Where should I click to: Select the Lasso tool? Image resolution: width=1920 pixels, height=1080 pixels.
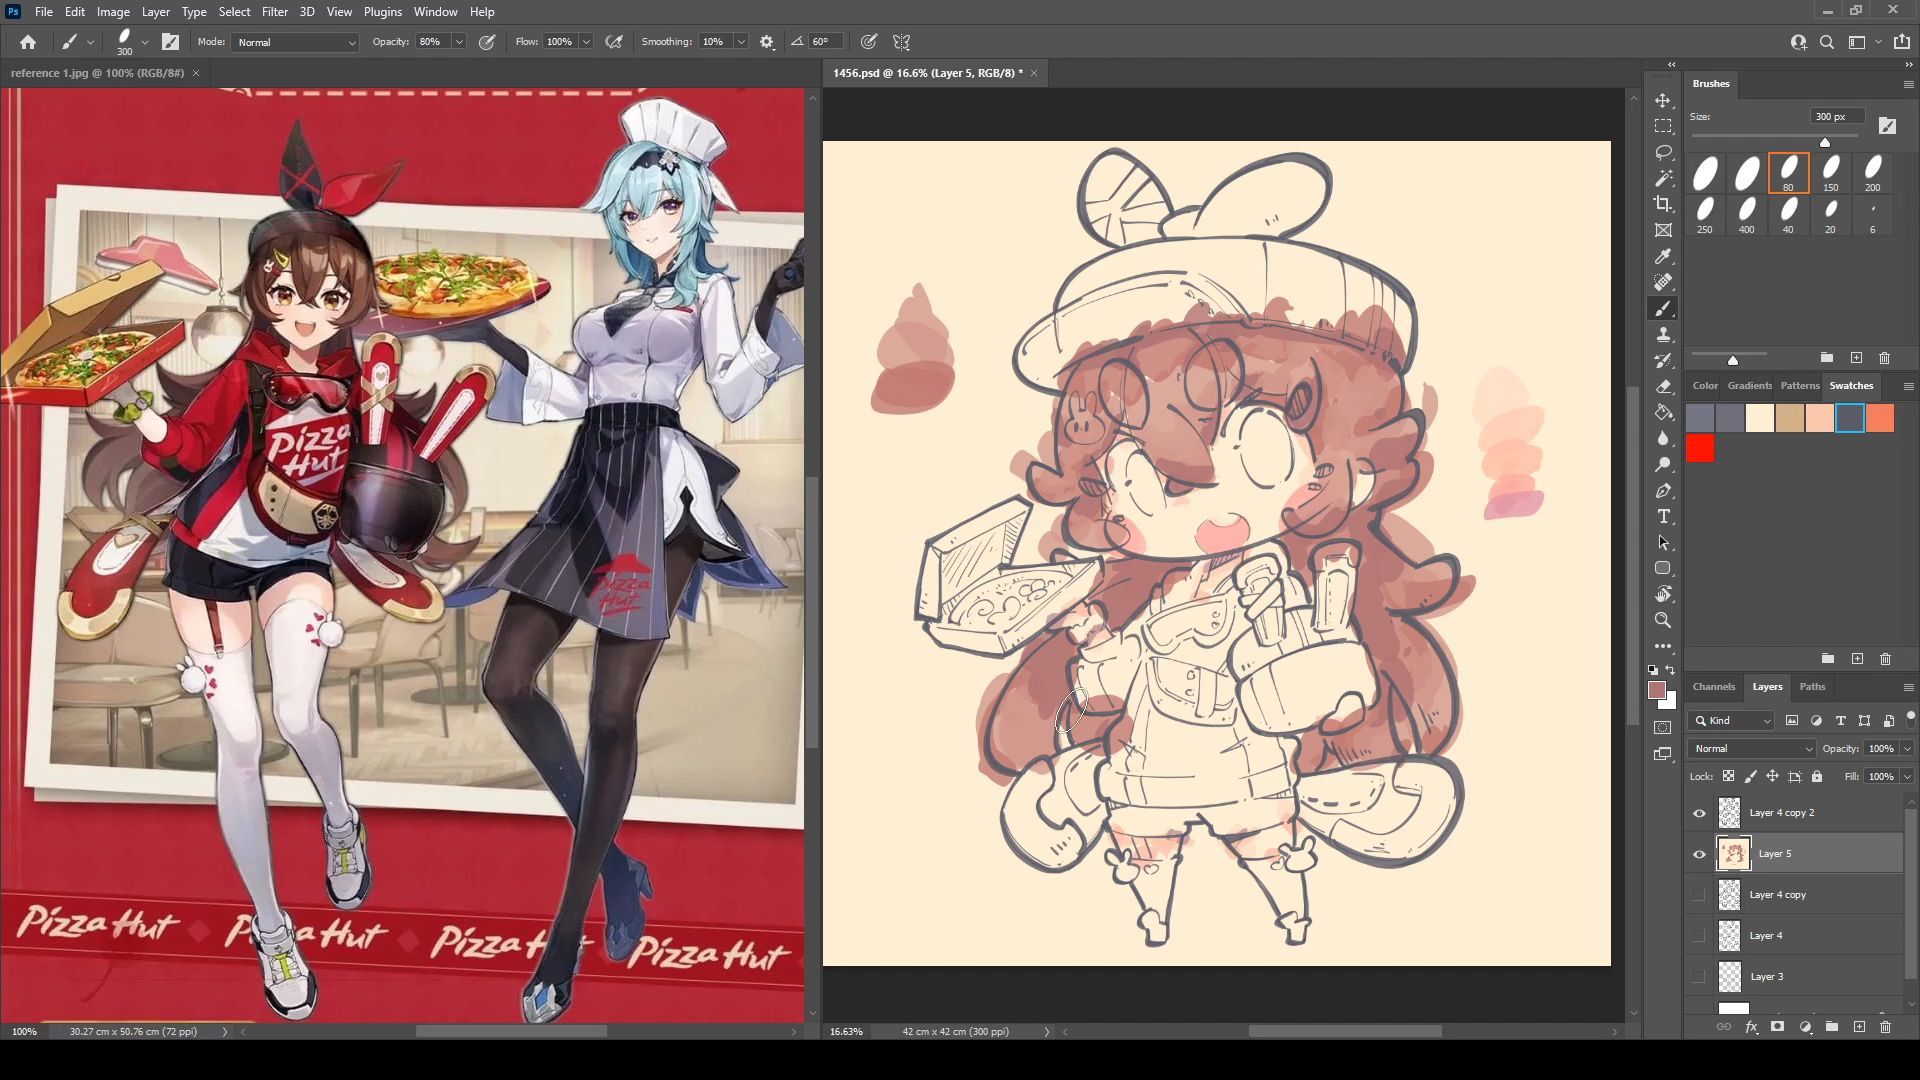point(1663,152)
